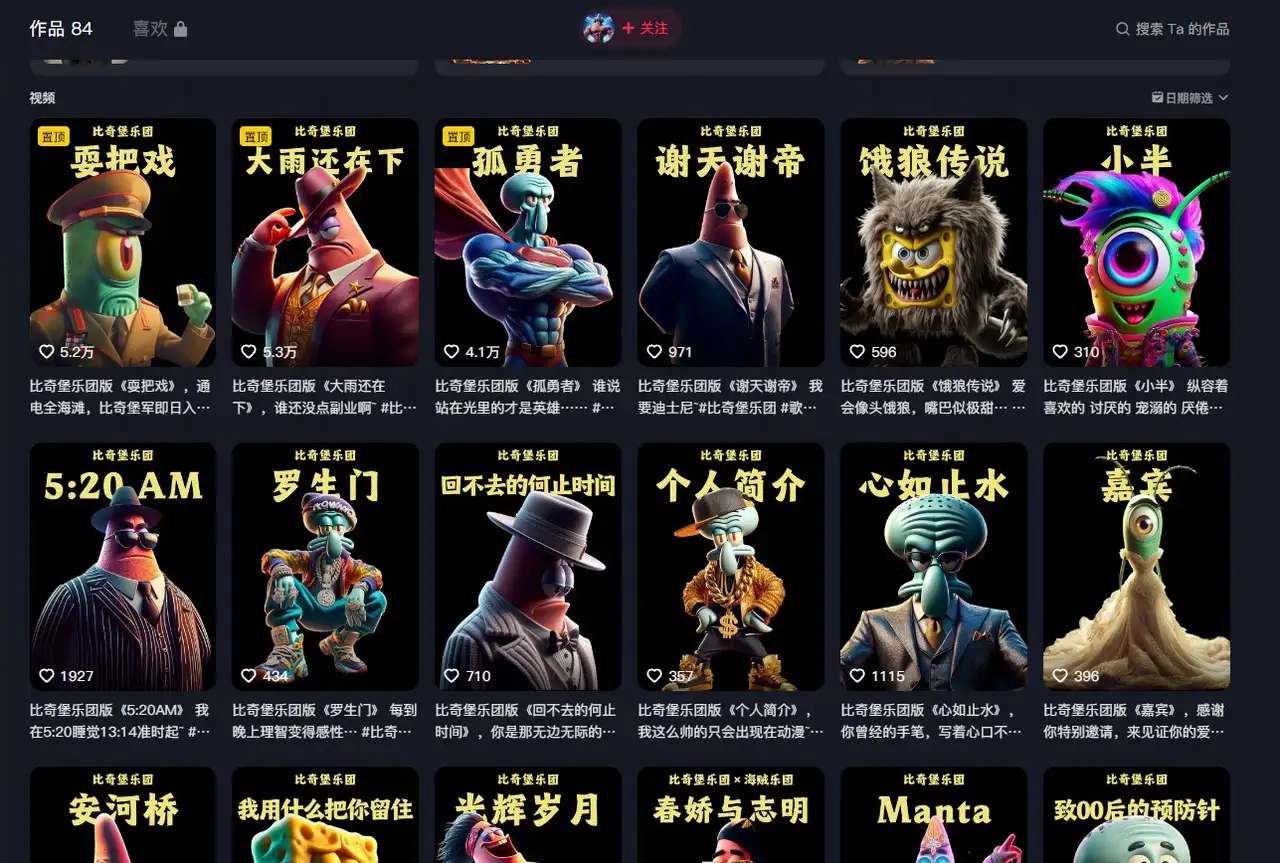
Task: Click the 搜索 Ta 的作品 search field
Action: click(x=1172, y=29)
